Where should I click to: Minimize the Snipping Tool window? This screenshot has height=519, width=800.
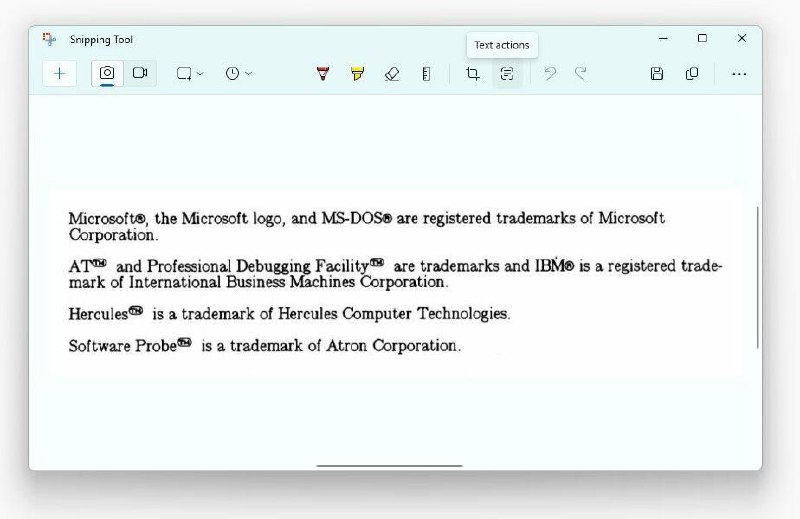[x=663, y=38]
